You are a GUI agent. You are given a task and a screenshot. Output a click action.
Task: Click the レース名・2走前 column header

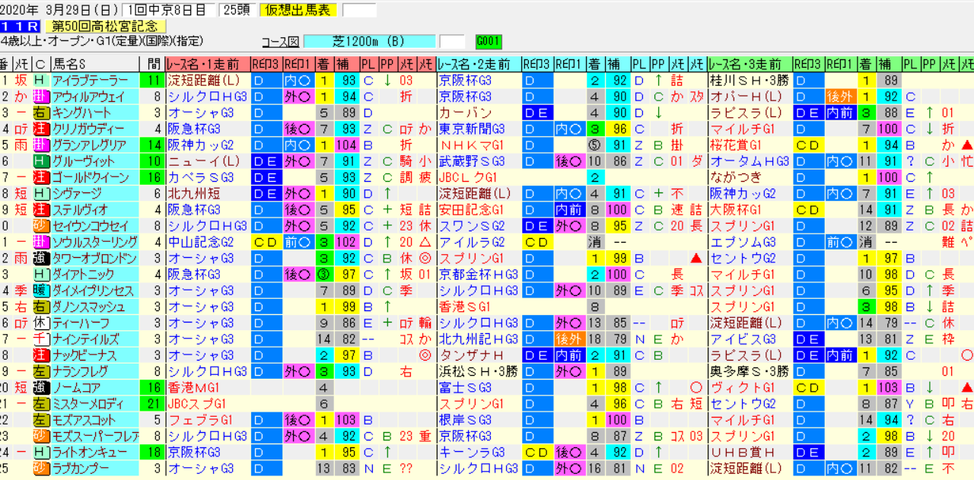[478, 64]
